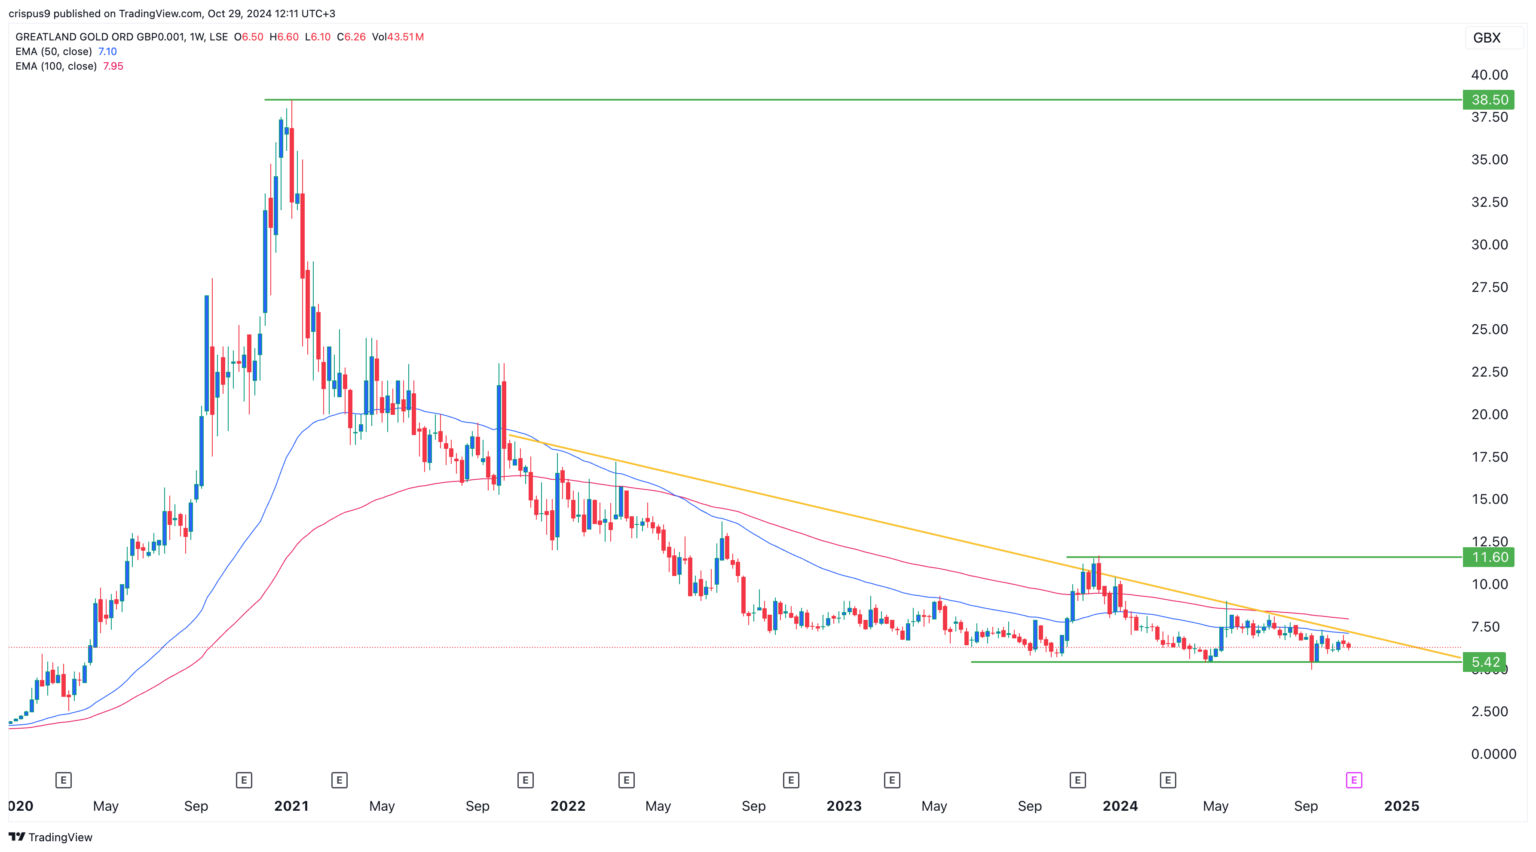Select the "E" earnings marker near Sep 2022
1536x852 pixels.
[x=791, y=780]
